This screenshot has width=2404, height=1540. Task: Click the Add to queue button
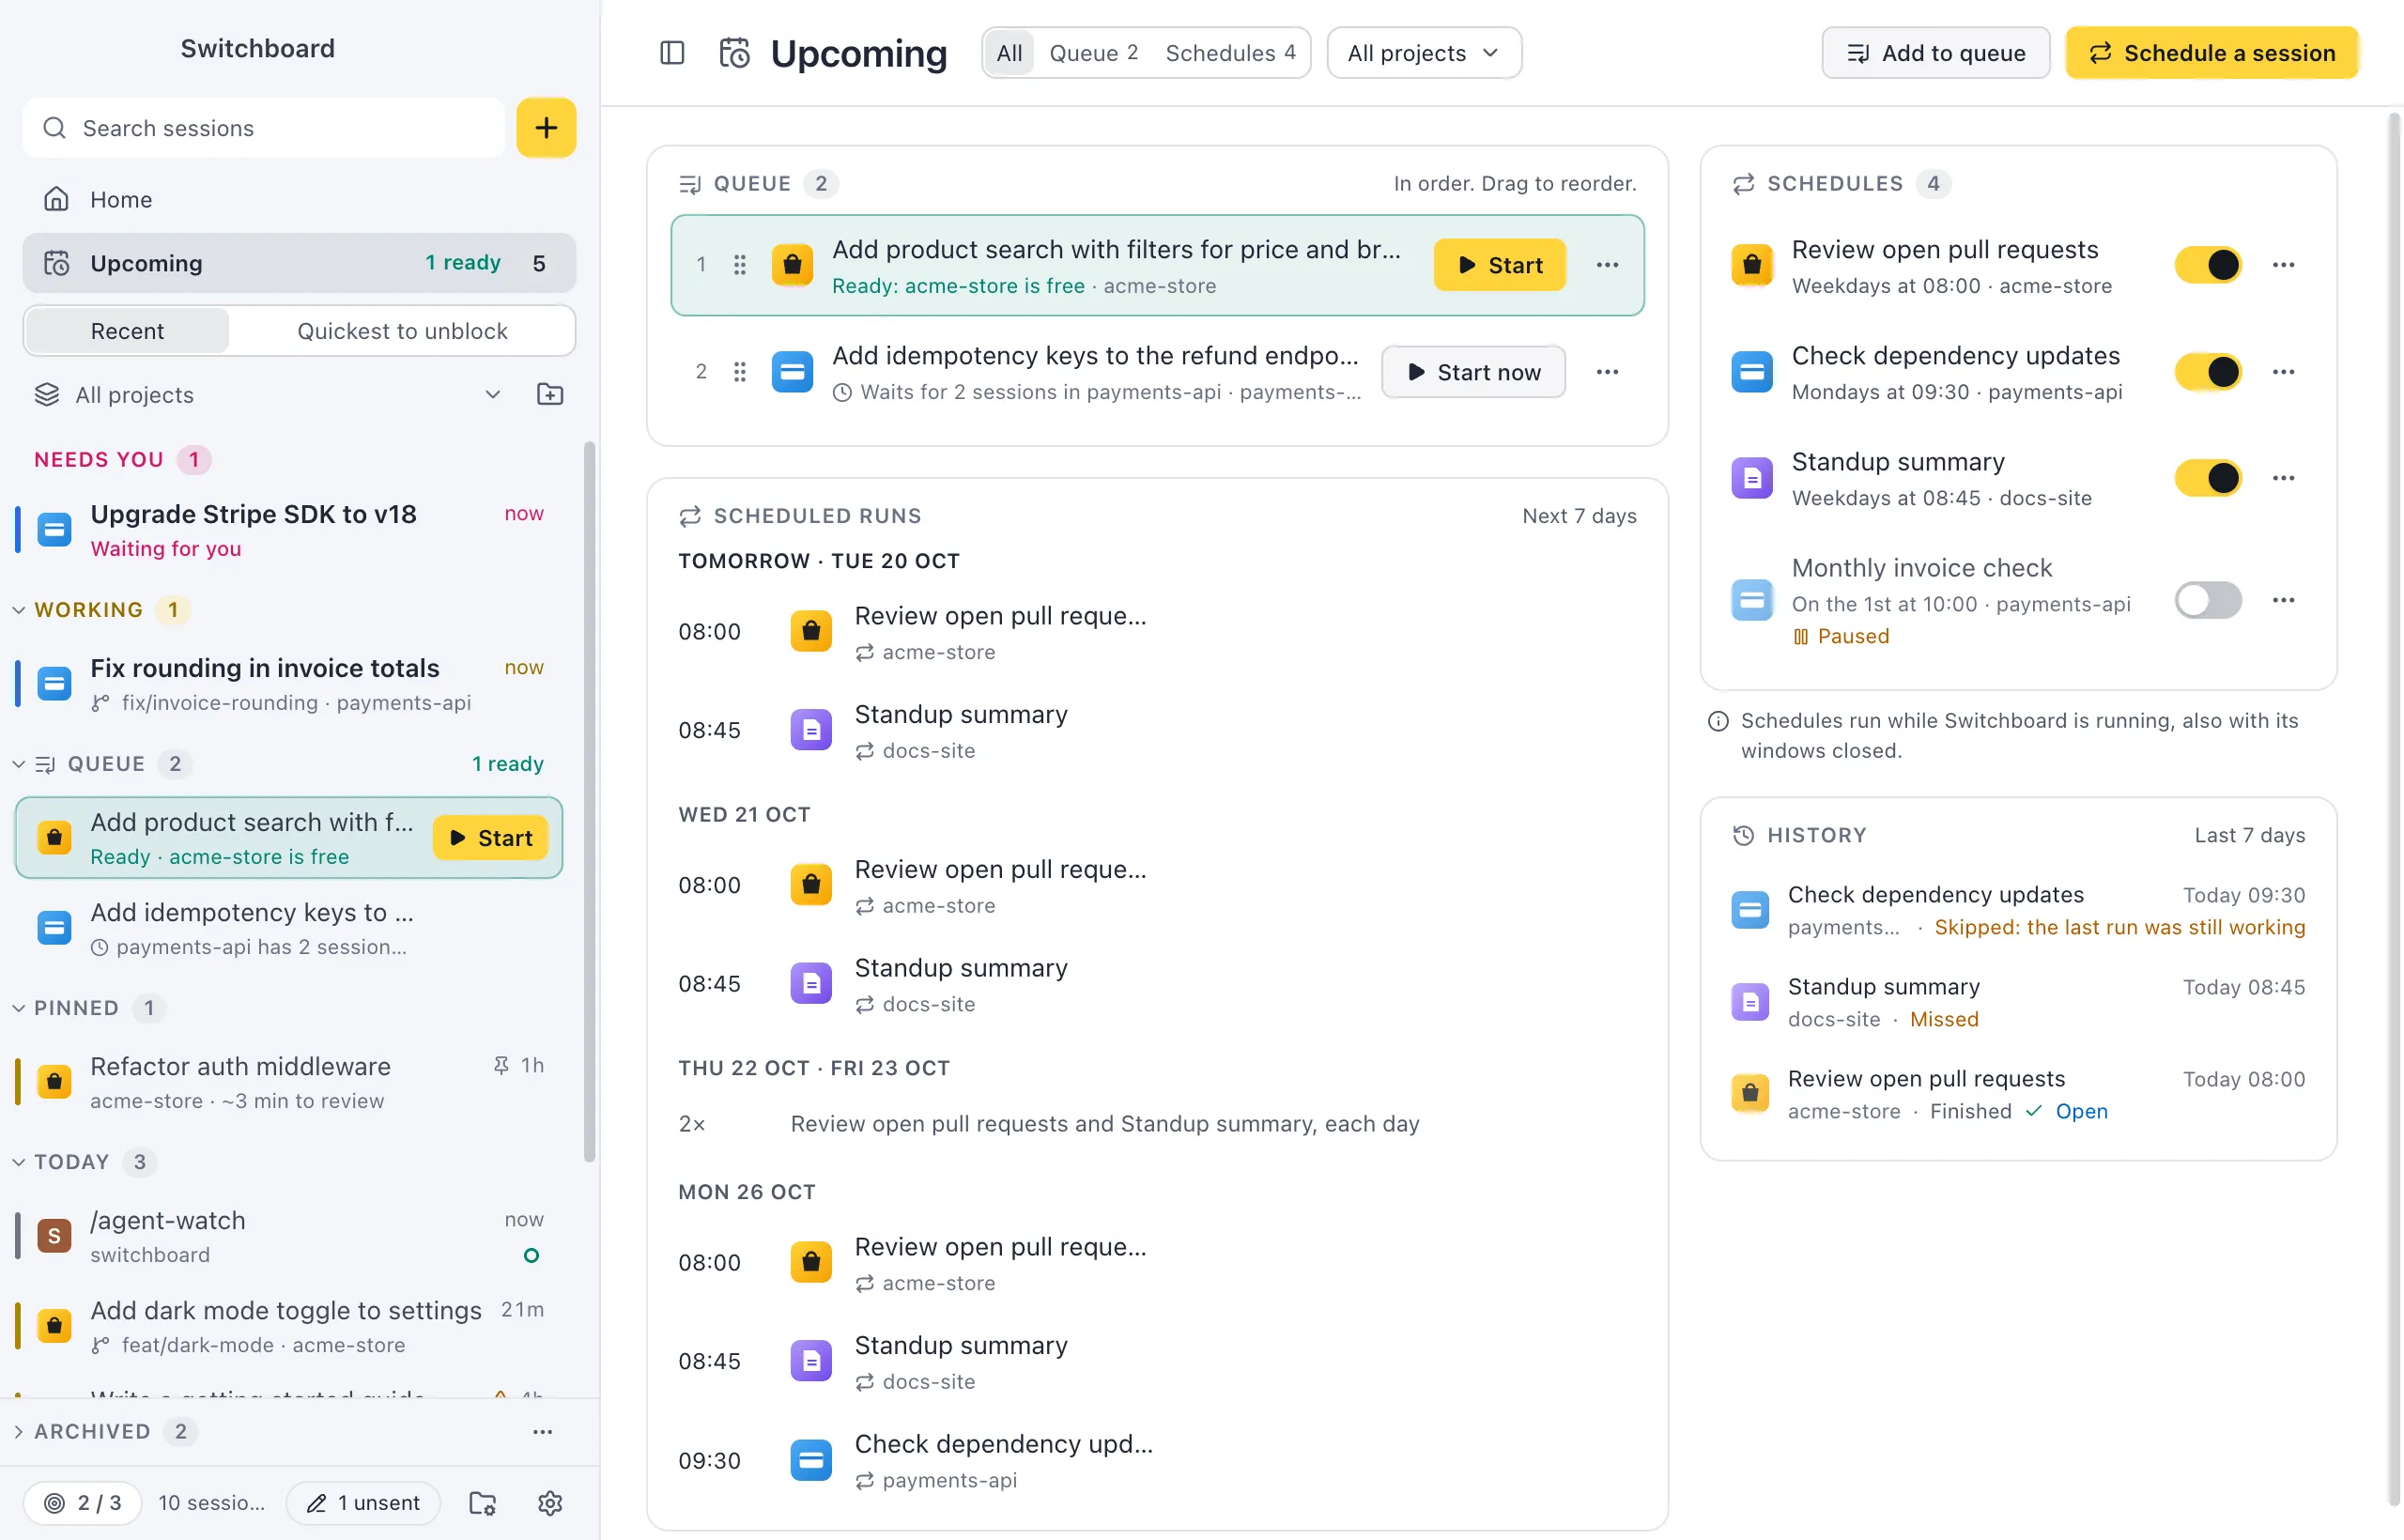[1935, 53]
